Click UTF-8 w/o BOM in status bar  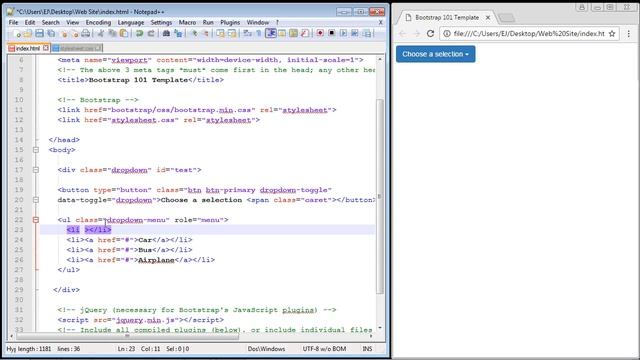click(324, 349)
